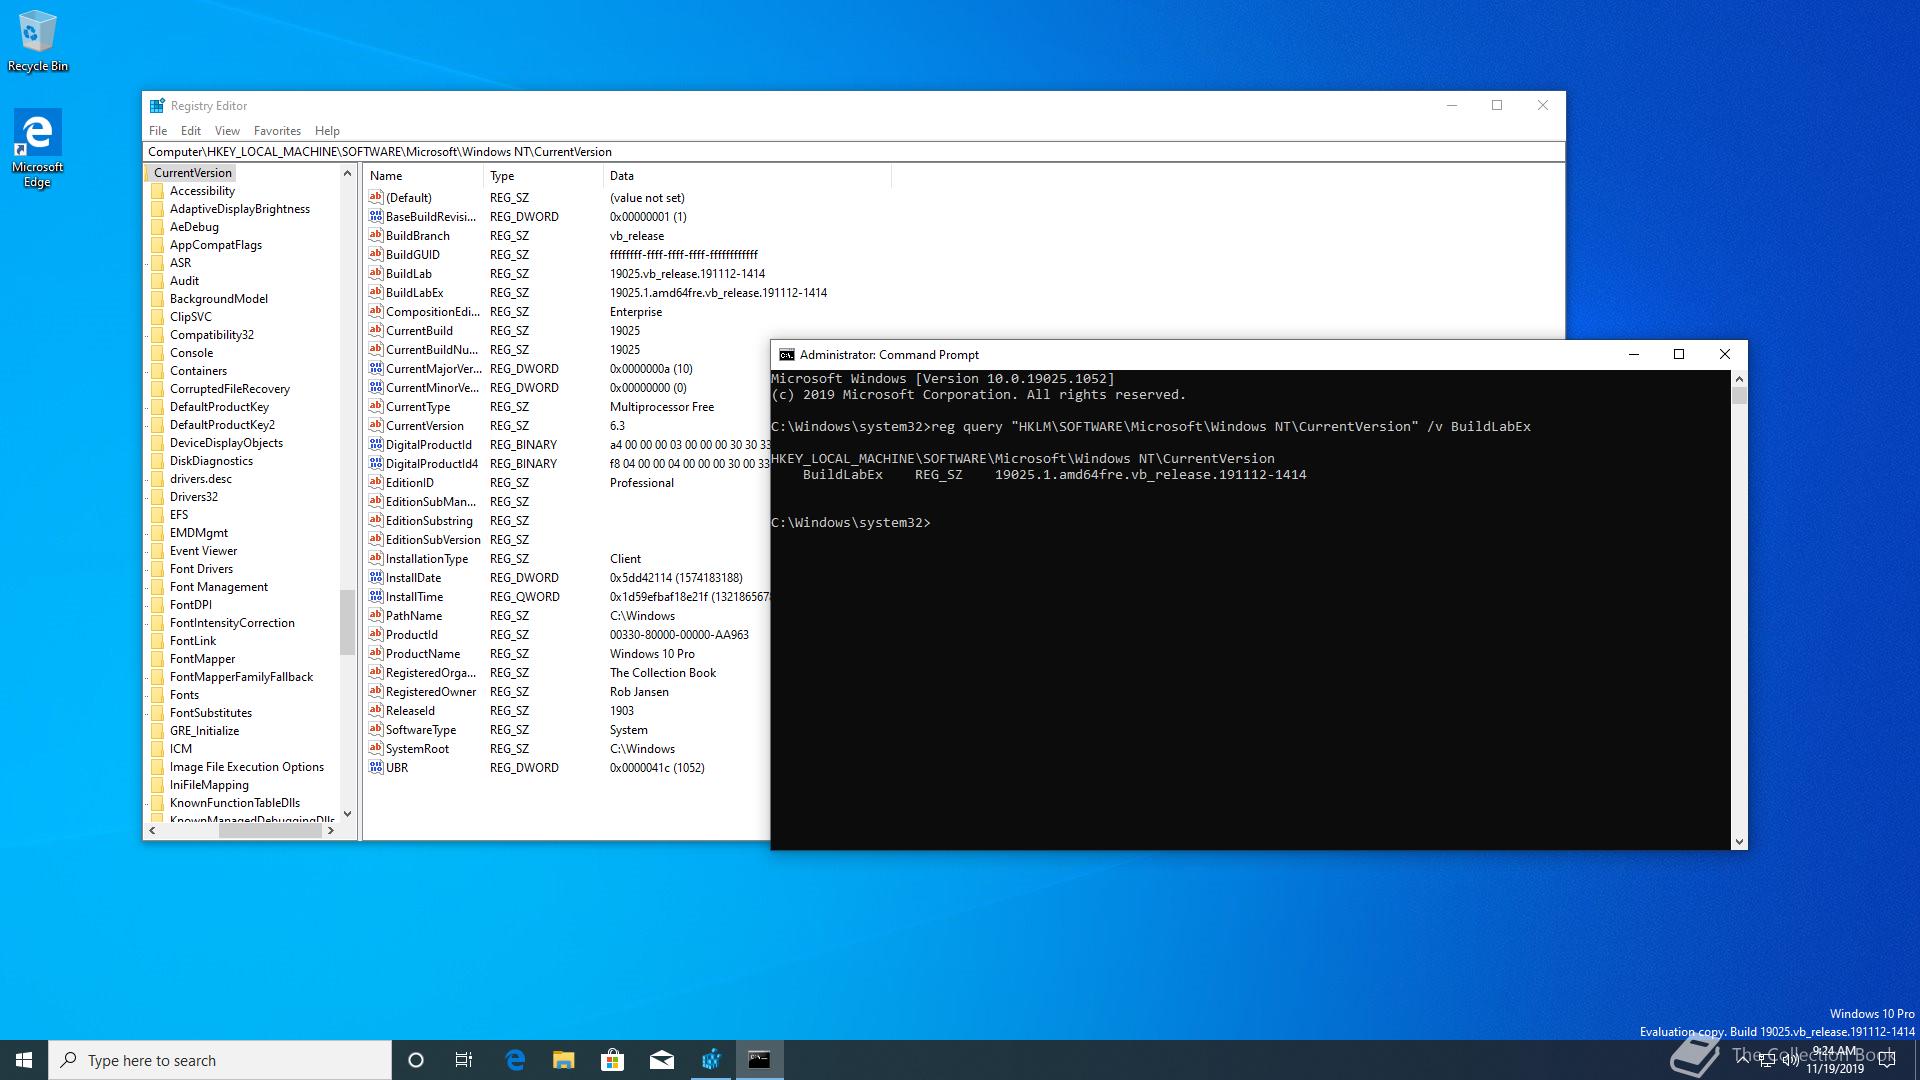Click the tree vertical scrollbar thumb
The height and width of the screenshot is (1080, 1920).
347,622
